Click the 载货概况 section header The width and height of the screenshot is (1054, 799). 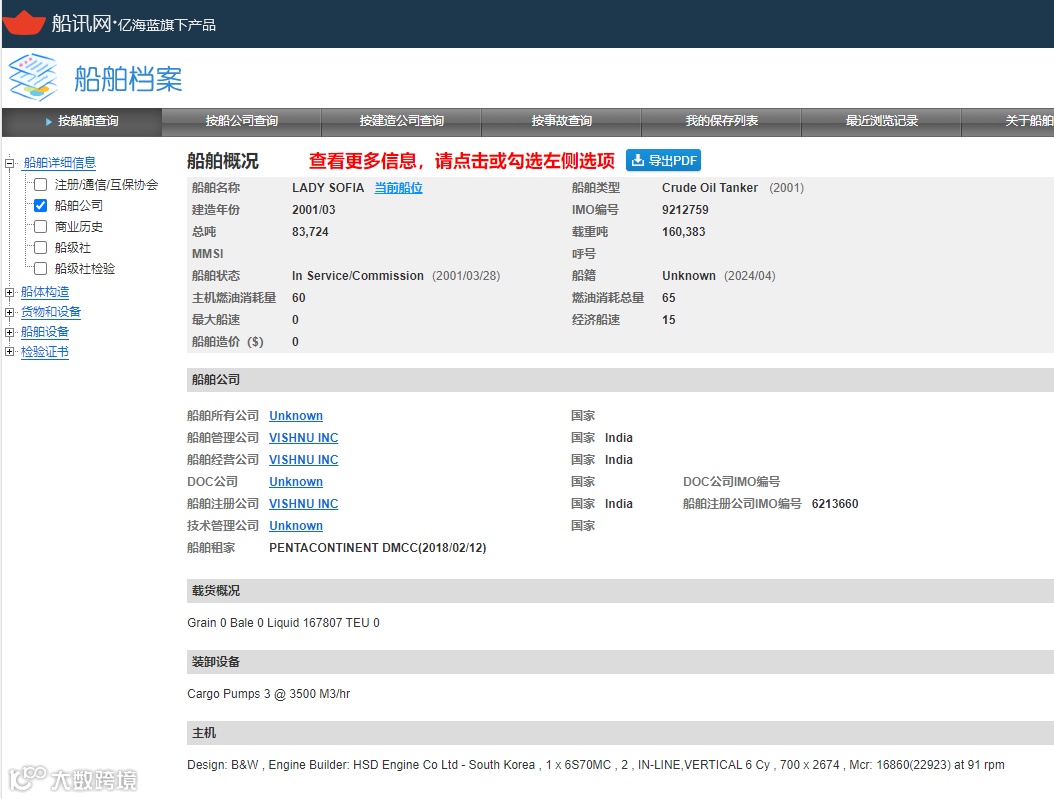[x=620, y=591]
